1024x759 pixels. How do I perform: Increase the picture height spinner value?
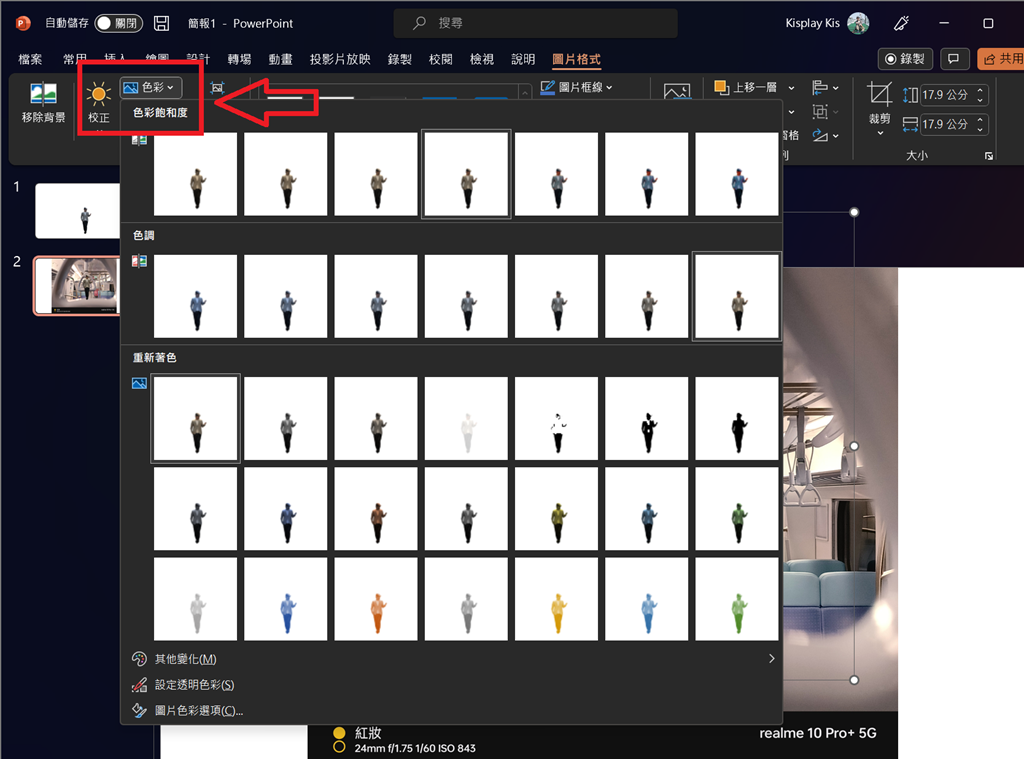(x=980, y=91)
